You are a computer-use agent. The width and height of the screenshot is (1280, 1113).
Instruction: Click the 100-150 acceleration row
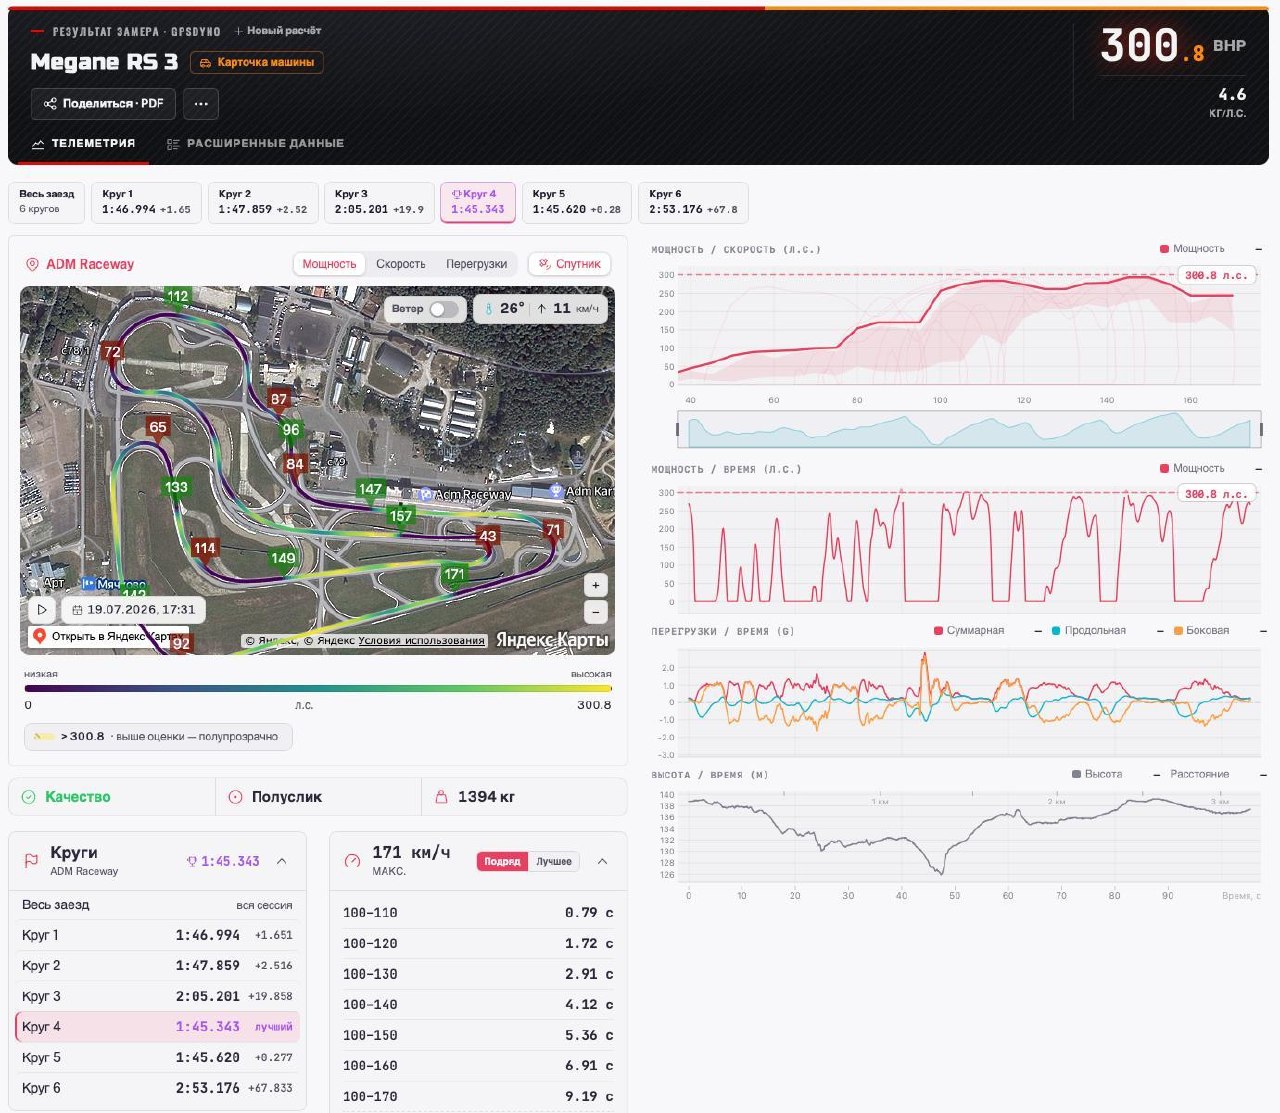point(478,1035)
